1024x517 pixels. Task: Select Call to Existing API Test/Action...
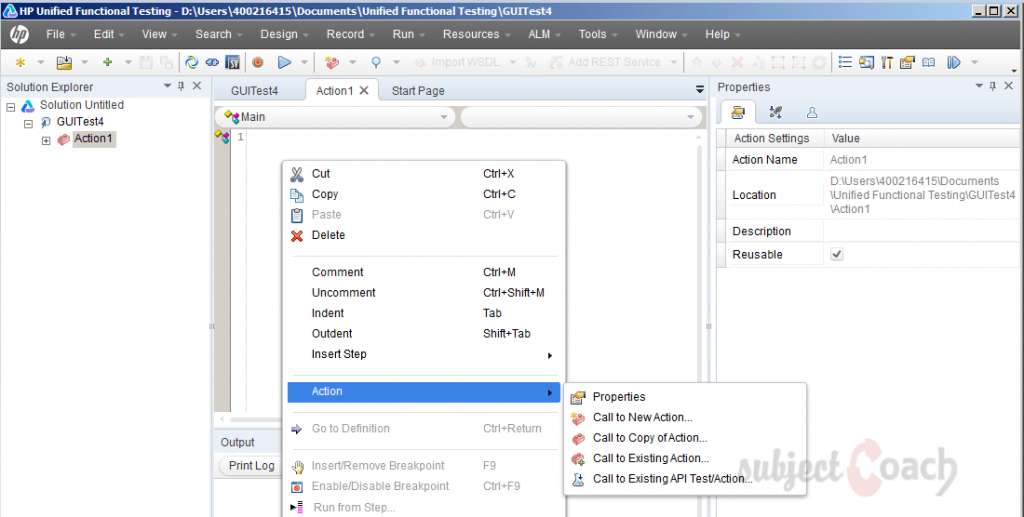[x=685, y=479]
